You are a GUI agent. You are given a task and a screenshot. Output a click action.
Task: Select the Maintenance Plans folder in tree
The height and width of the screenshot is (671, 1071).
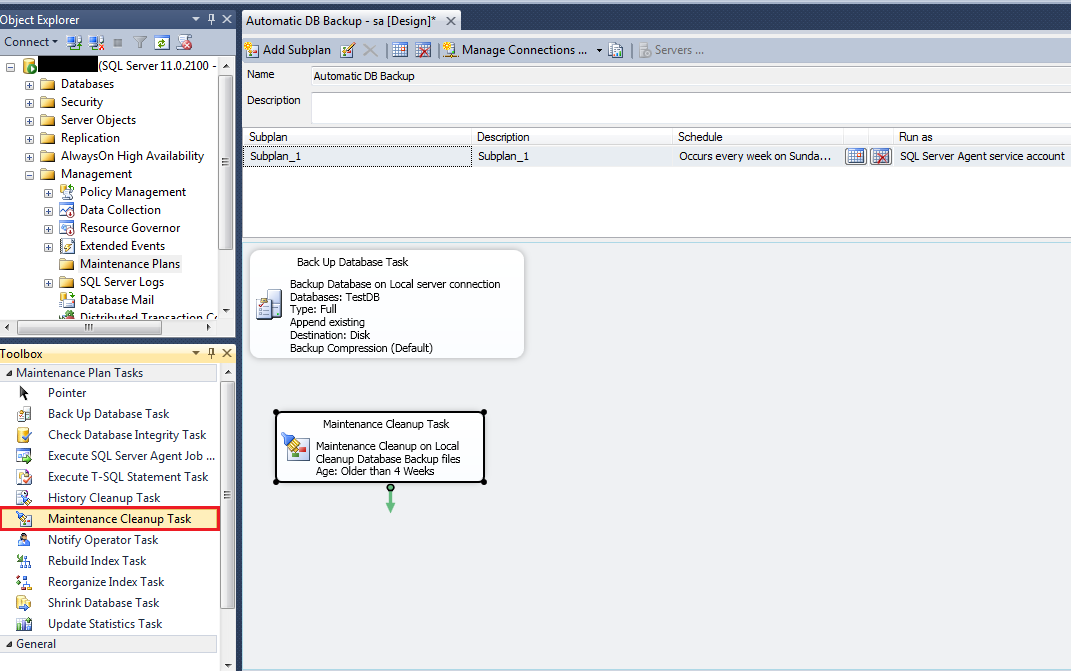(x=129, y=264)
